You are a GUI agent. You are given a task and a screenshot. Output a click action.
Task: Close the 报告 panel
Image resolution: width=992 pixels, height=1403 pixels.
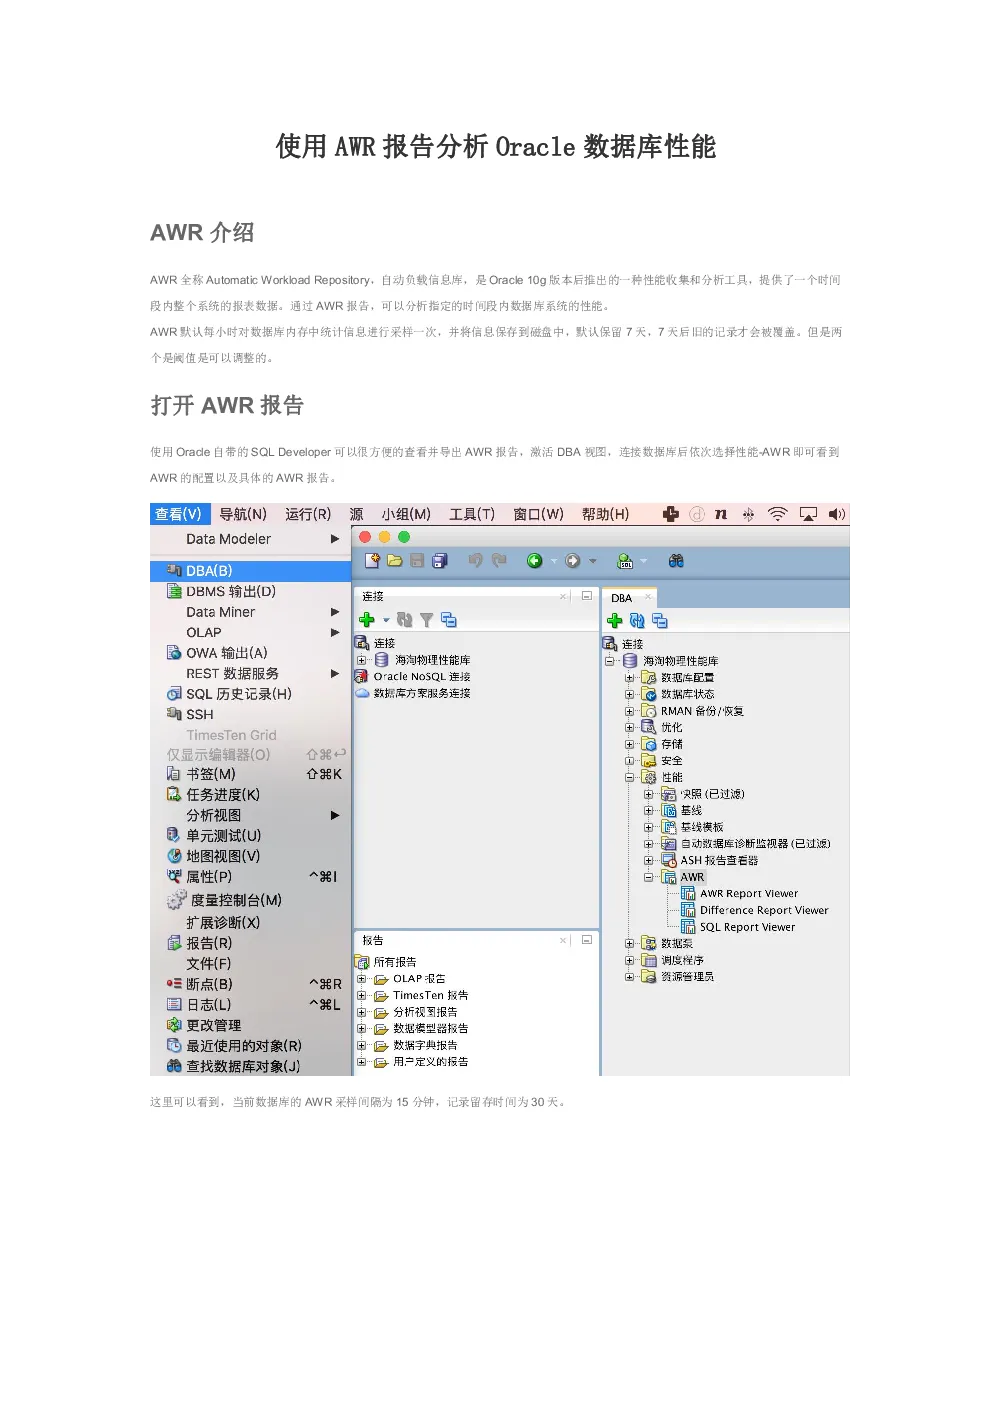563,940
